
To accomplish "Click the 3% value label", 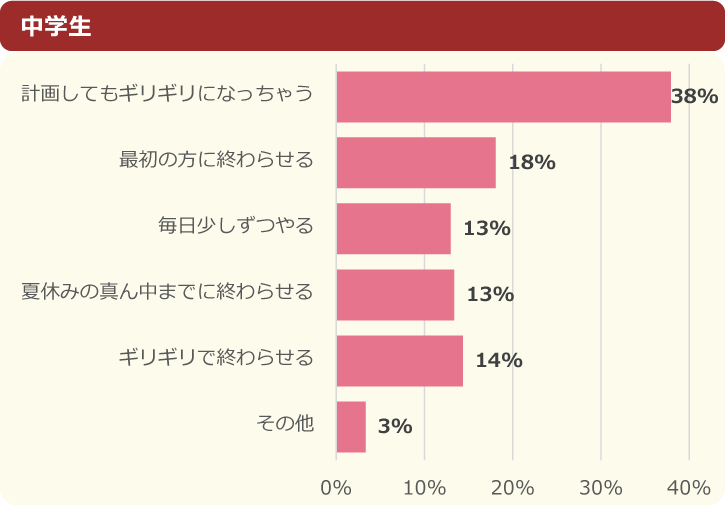I will (395, 427).
